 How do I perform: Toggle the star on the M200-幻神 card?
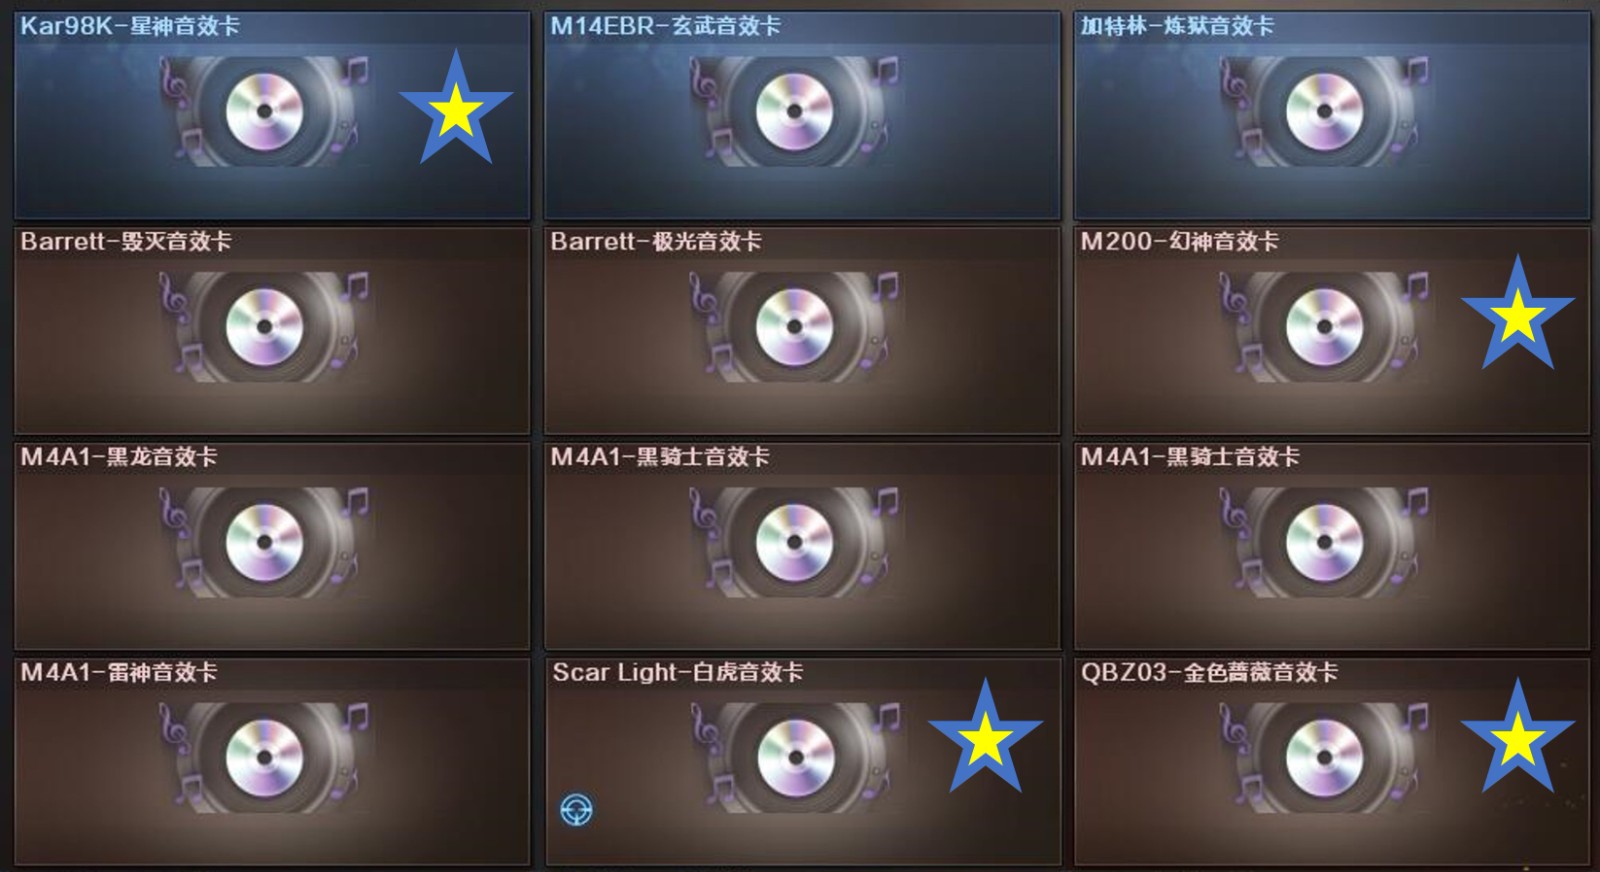(1518, 313)
